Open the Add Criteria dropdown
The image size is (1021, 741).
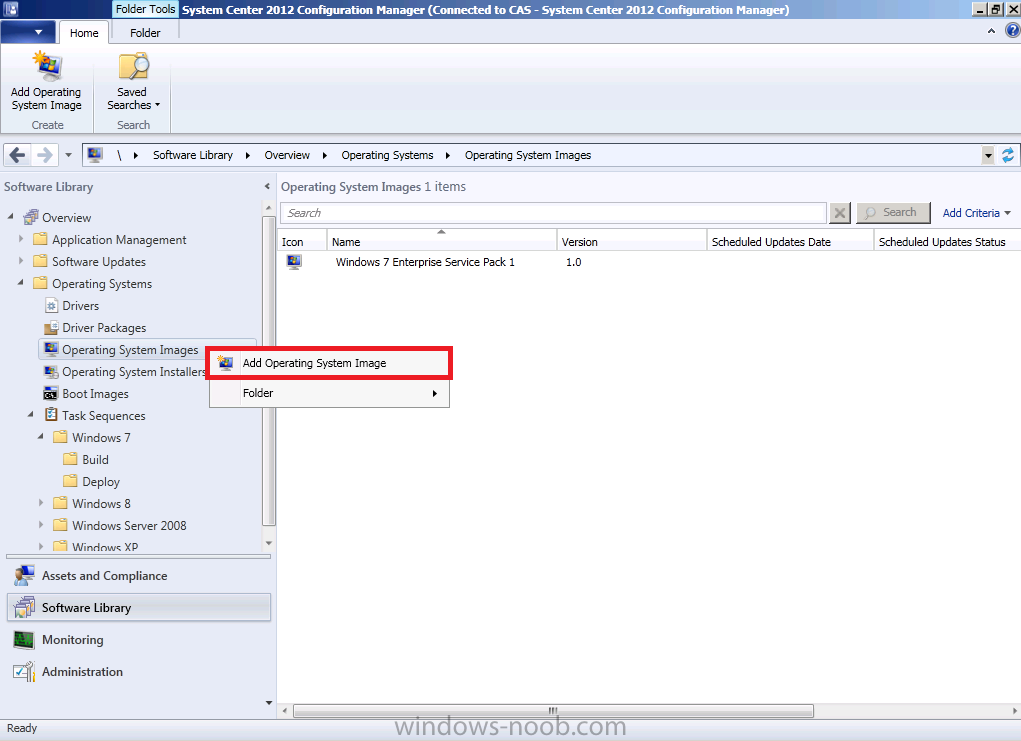click(977, 213)
